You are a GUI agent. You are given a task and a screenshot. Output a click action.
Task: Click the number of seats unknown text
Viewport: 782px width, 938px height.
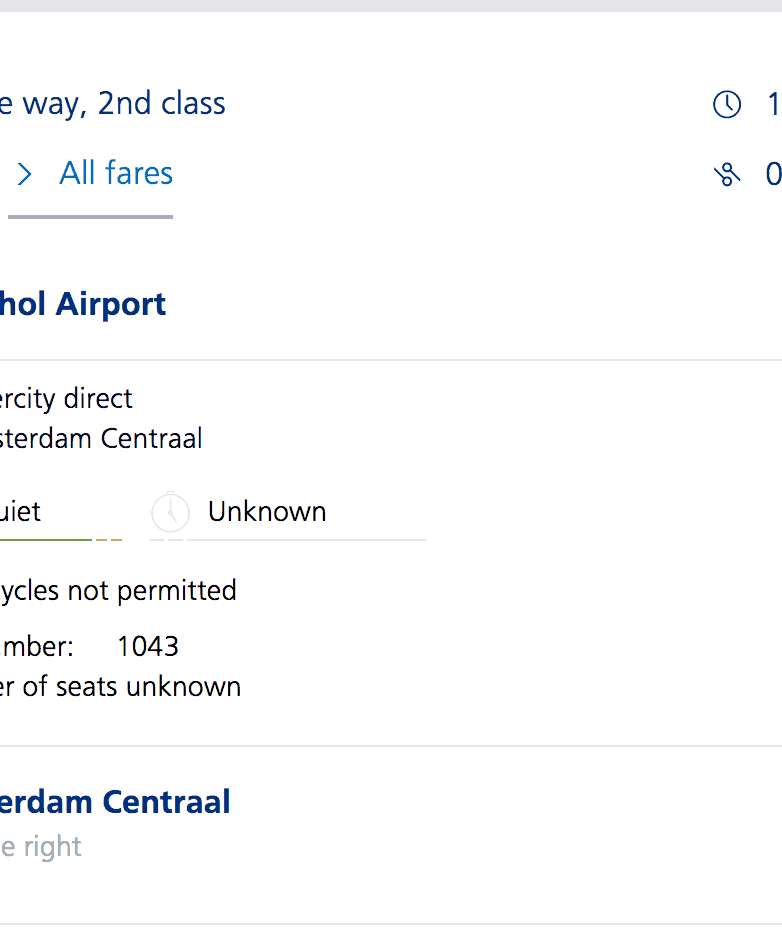point(120,687)
